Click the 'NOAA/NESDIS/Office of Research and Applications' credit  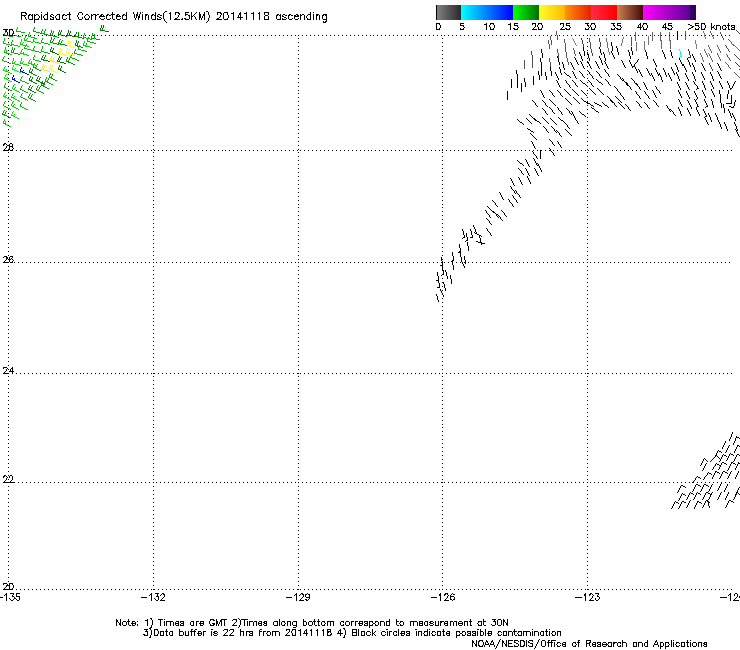(x=589, y=644)
